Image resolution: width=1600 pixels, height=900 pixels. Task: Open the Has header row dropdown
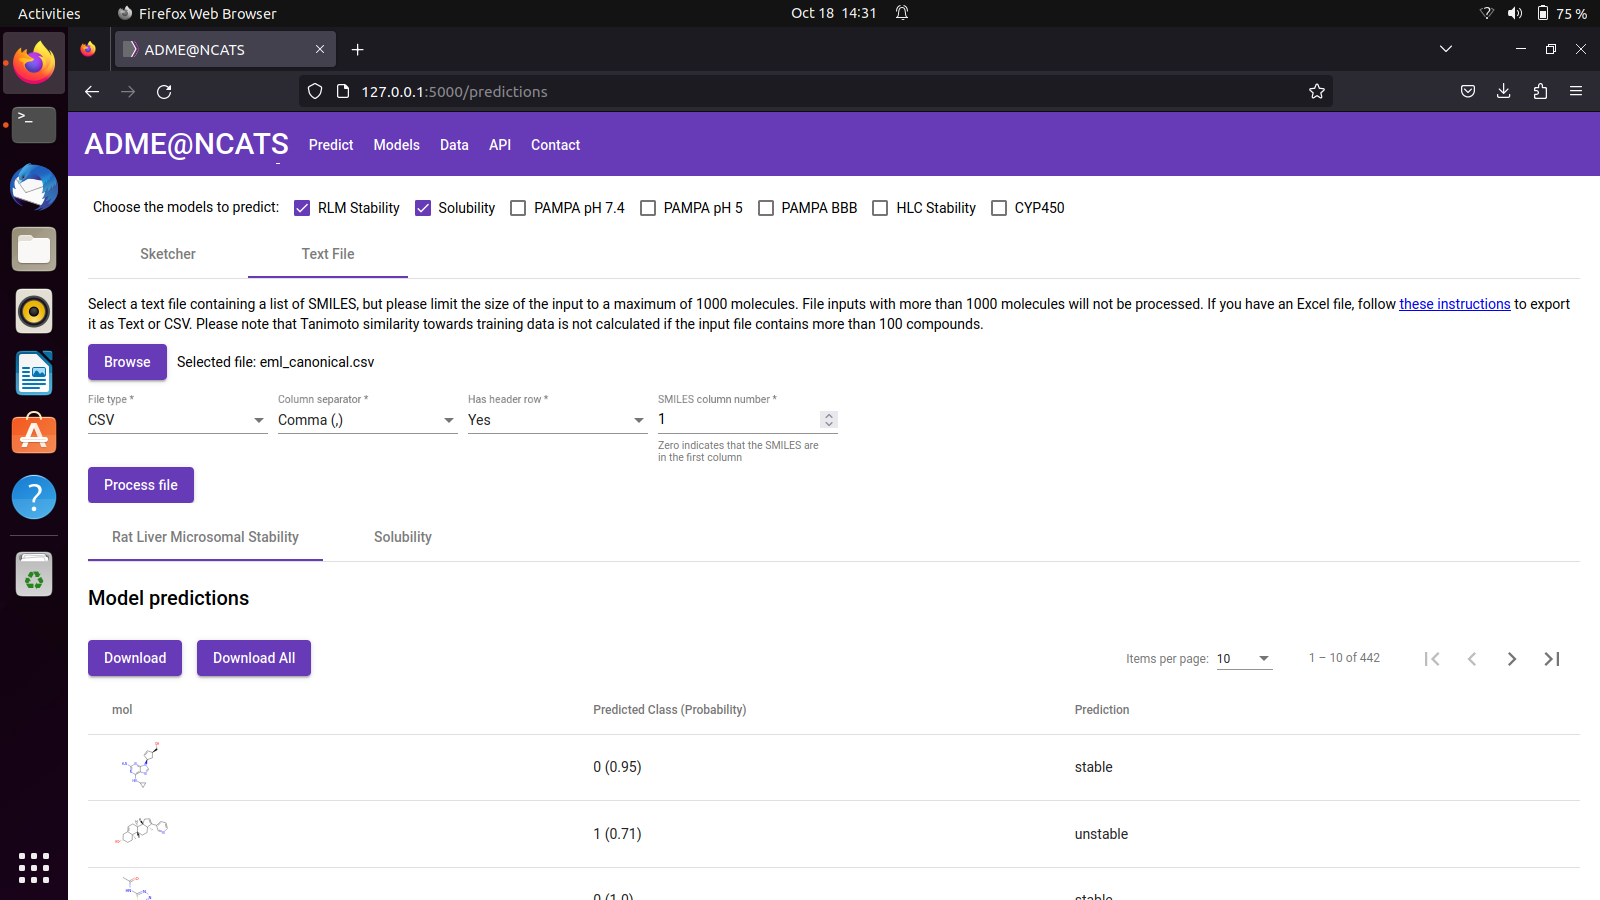pyautogui.click(x=638, y=420)
